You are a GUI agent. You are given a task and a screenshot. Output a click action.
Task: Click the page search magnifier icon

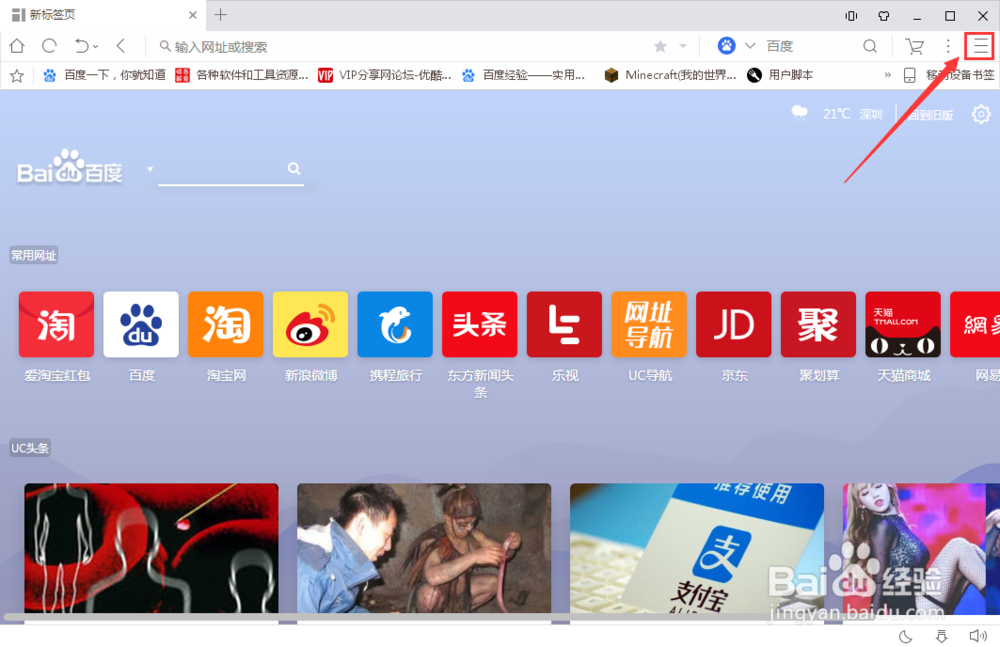tap(294, 168)
